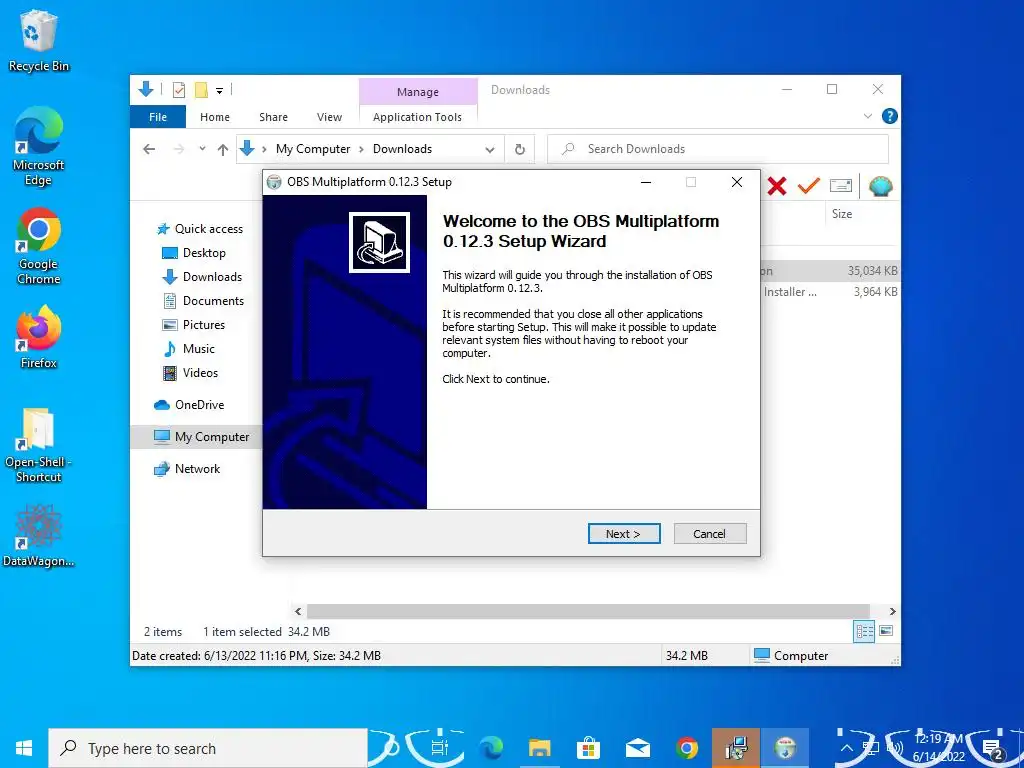Click the OBS installer computer logo image
Screen dimensions: 1024x768
click(x=379, y=242)
